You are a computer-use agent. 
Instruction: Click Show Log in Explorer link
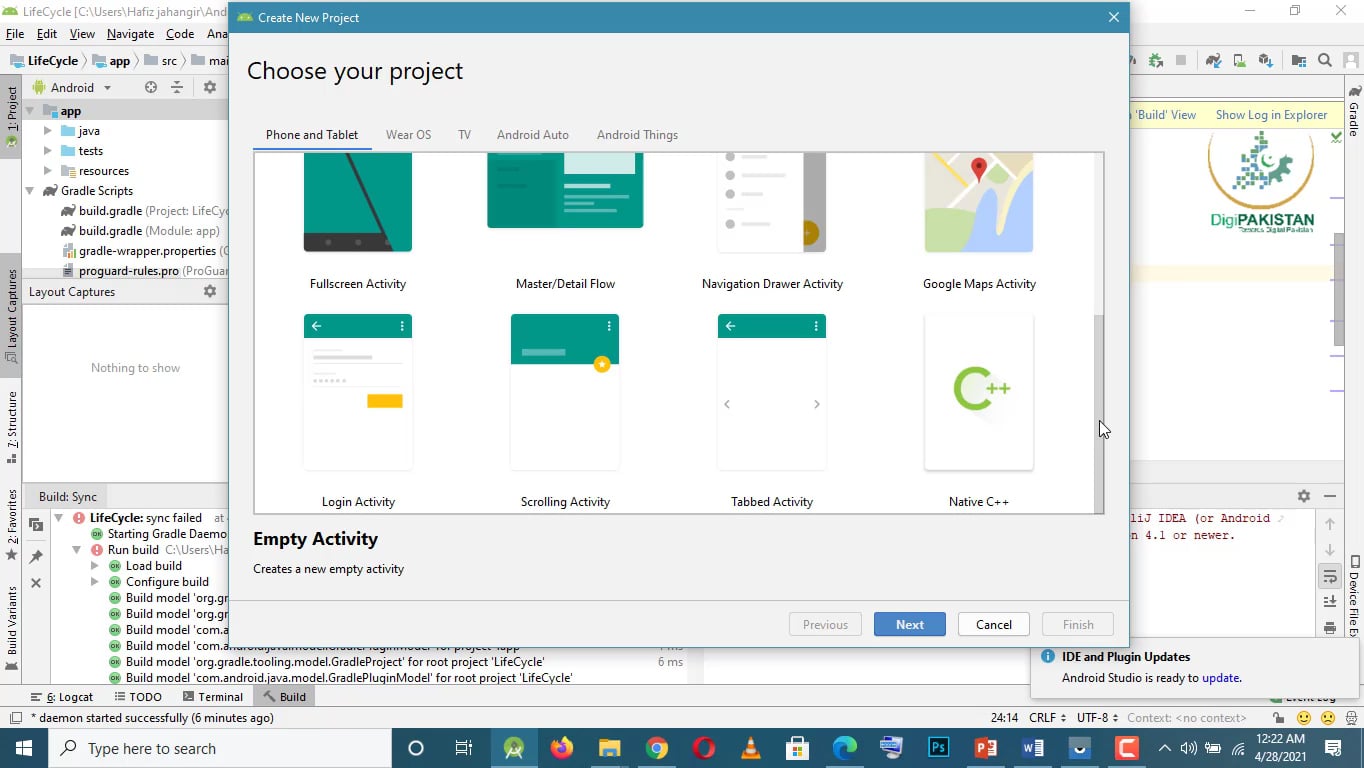pyautogui.click(x=1271, y=115)
